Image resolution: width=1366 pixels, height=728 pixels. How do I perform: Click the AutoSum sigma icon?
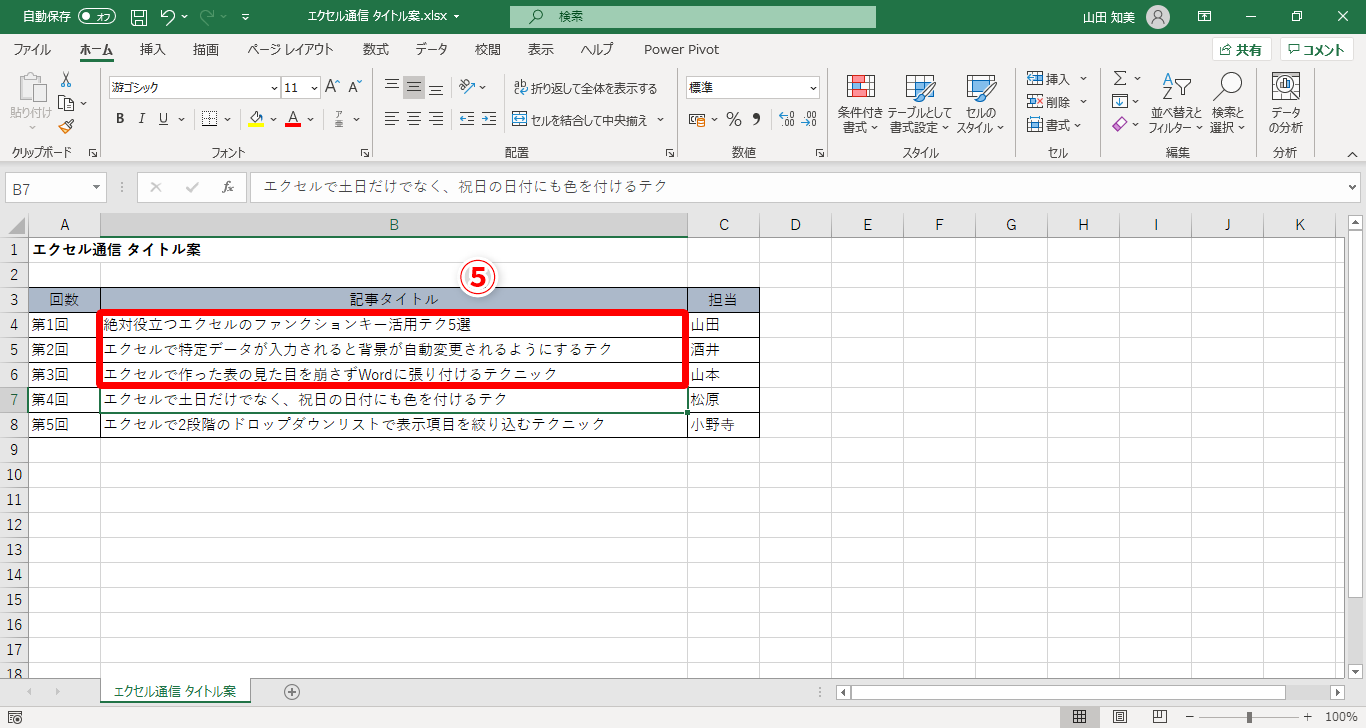coord(1120,78)
